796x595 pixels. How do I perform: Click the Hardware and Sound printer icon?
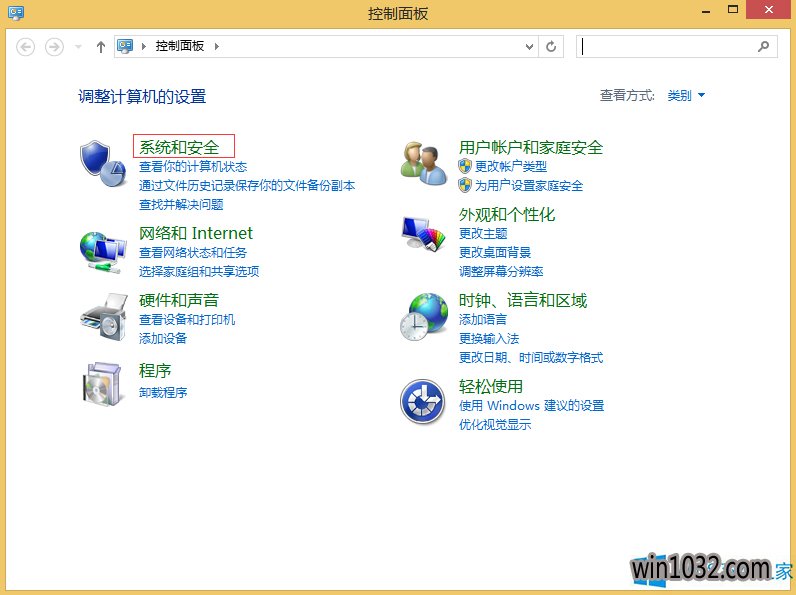[x=102, y=317]
